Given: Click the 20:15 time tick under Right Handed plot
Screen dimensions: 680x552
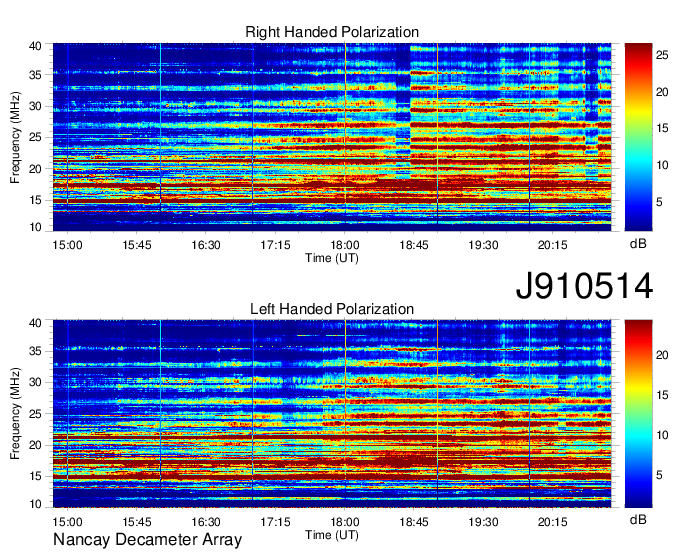Looking at the screenshot, I should tap(552, 245).
